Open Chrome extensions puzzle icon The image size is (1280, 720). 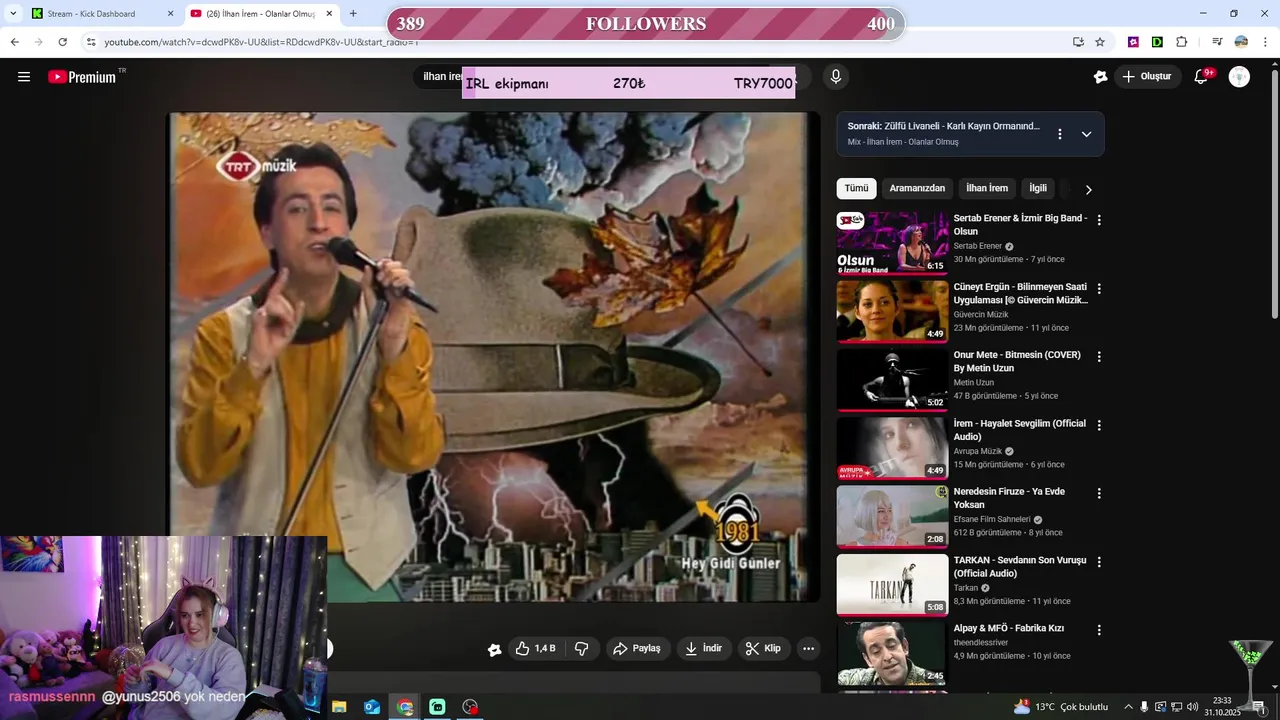pyautogui.click(x=1182, y=42)
